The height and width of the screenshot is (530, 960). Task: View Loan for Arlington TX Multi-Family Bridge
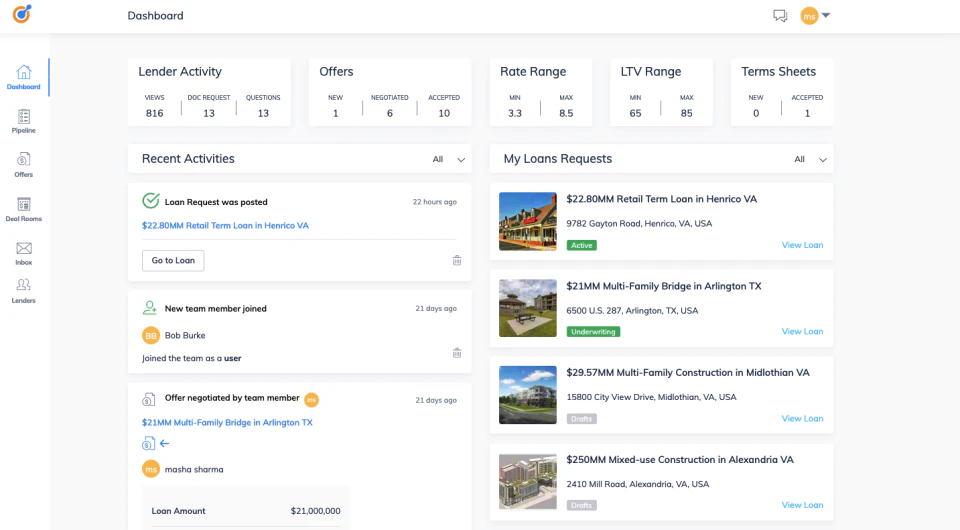pos(802,331)
